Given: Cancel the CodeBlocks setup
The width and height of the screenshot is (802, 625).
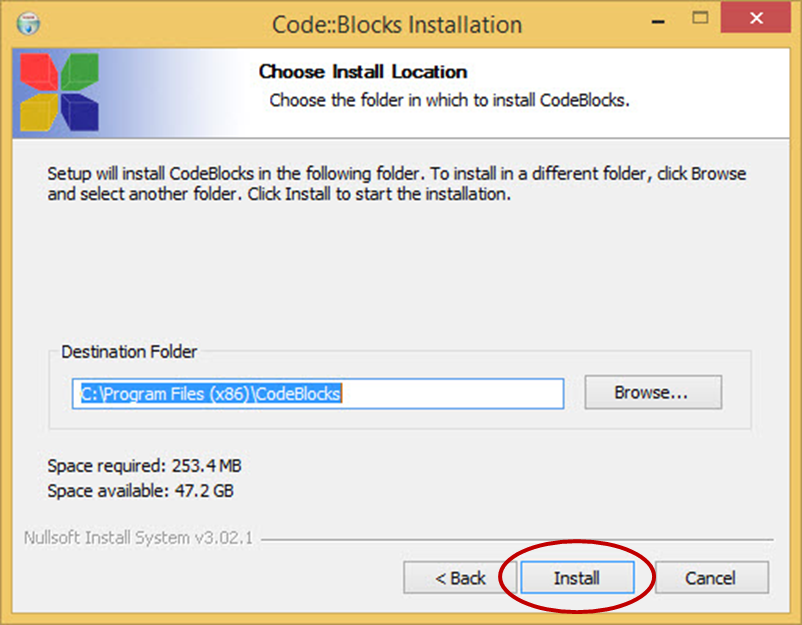Looking at the screenshot, I should (711, 578).
